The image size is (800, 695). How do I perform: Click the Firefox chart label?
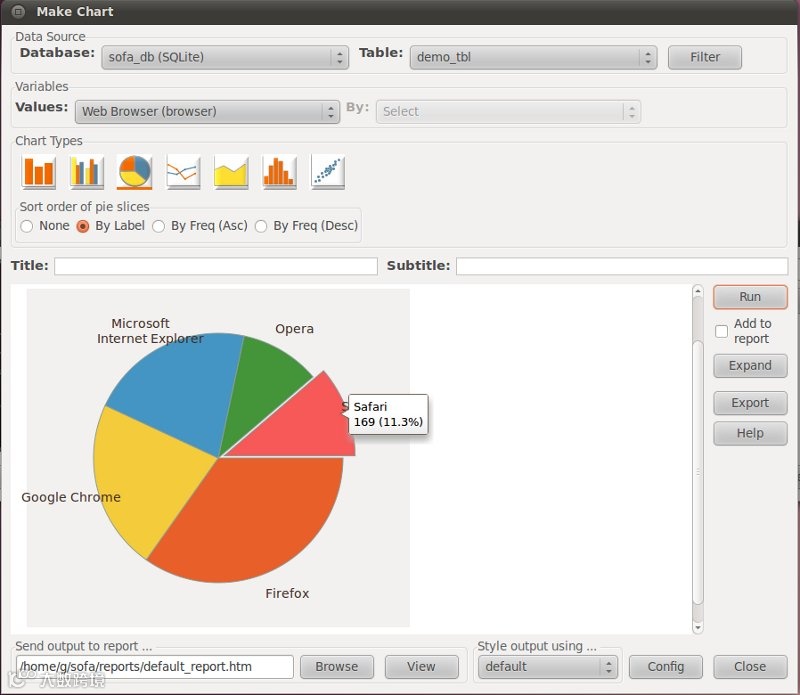pos(287,593)
